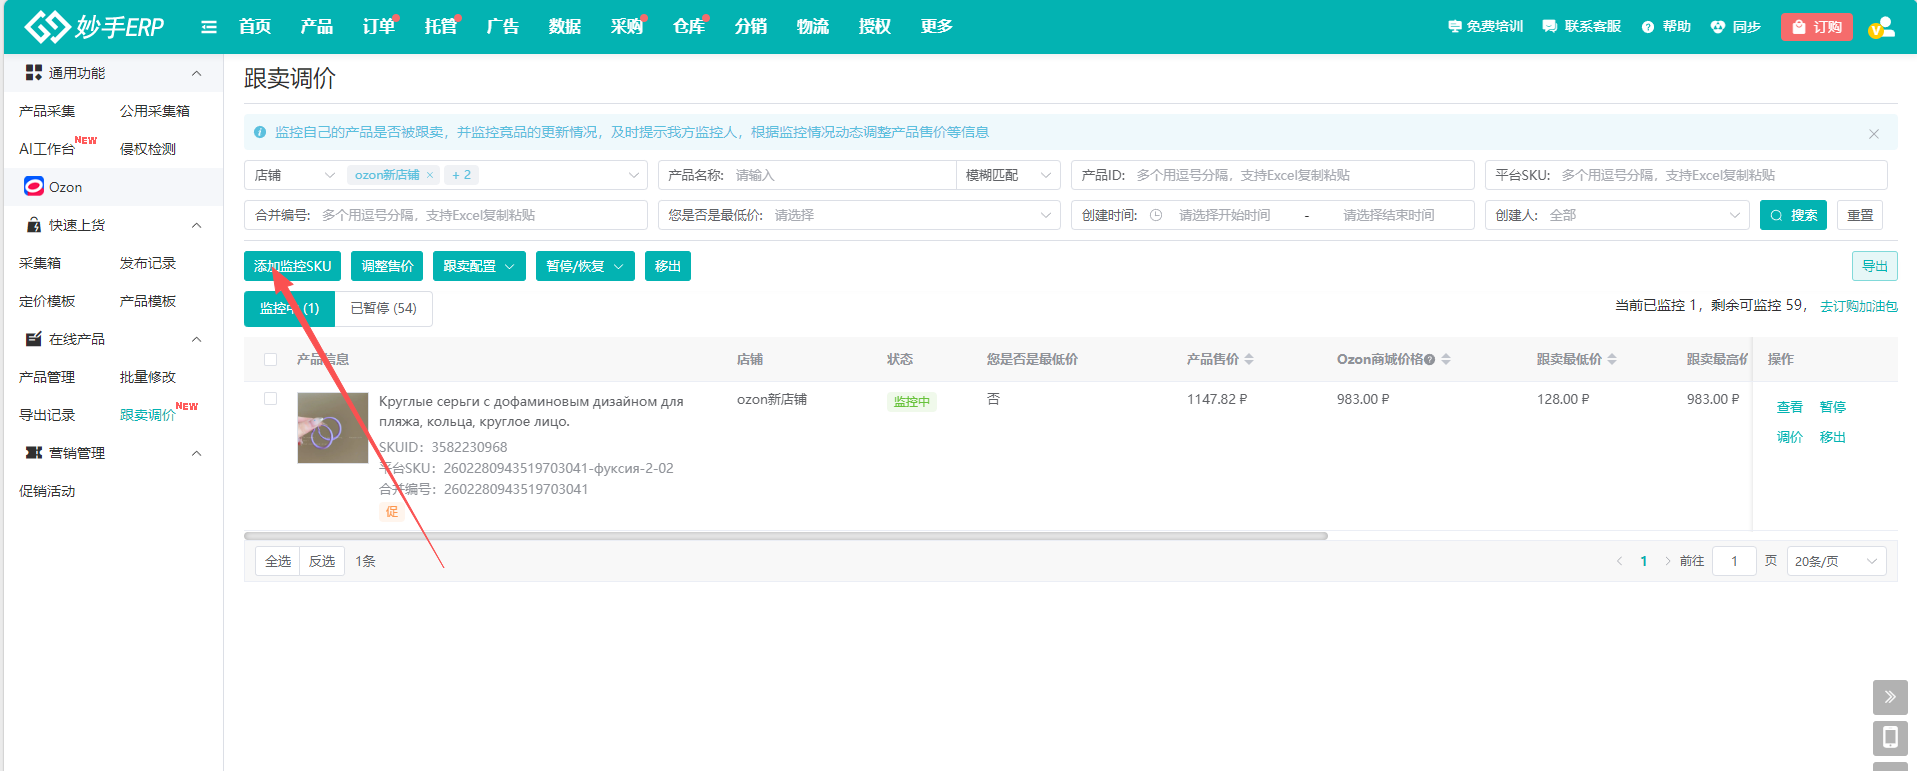The height and width of the screenshot is (771, 1917).
Task: Click the 营销管理 section icon
Action: coord(34,453)
